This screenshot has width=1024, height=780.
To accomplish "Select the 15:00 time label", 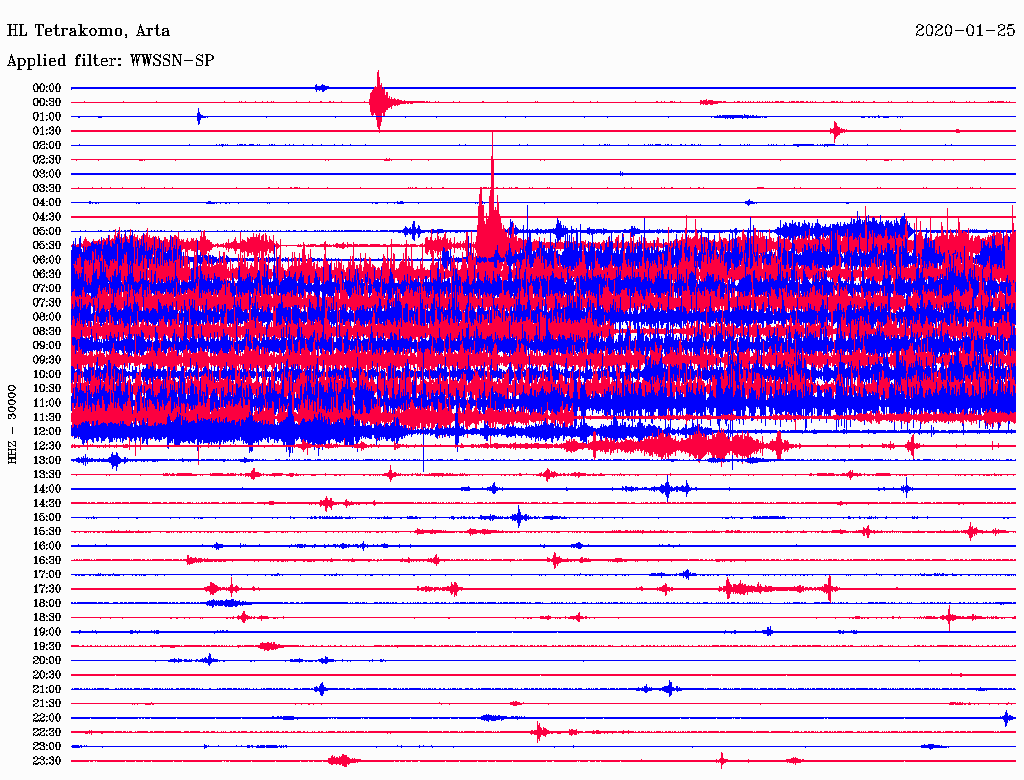I will [47, 517].
